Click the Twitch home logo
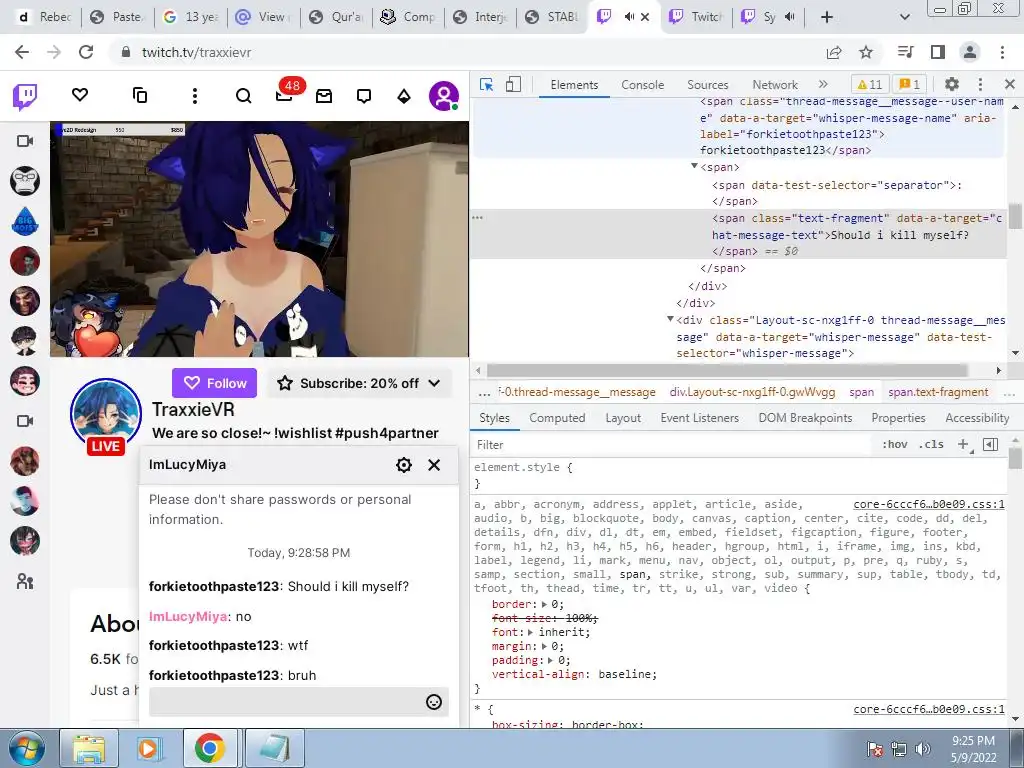 (x=25, y=97)
